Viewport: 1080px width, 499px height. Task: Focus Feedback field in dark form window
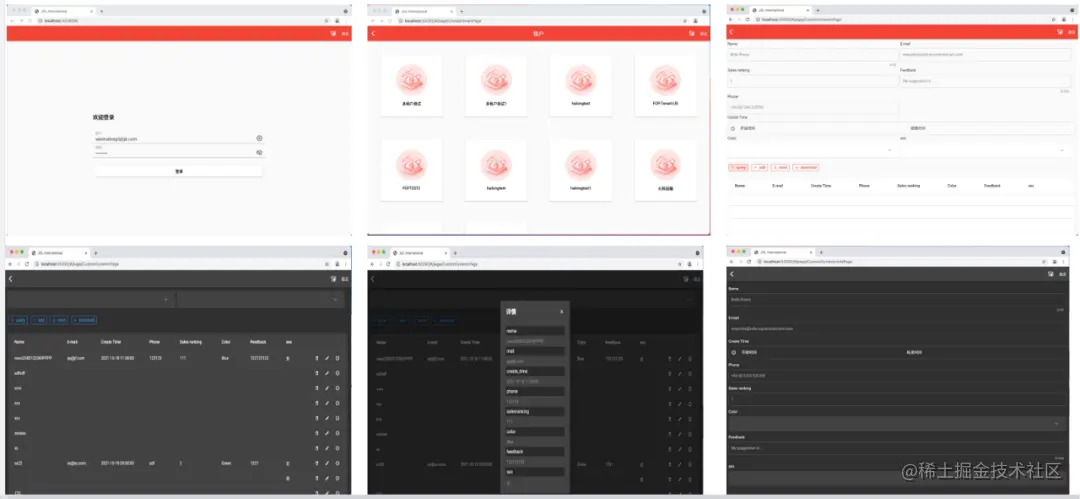click(x=896, y=449)
